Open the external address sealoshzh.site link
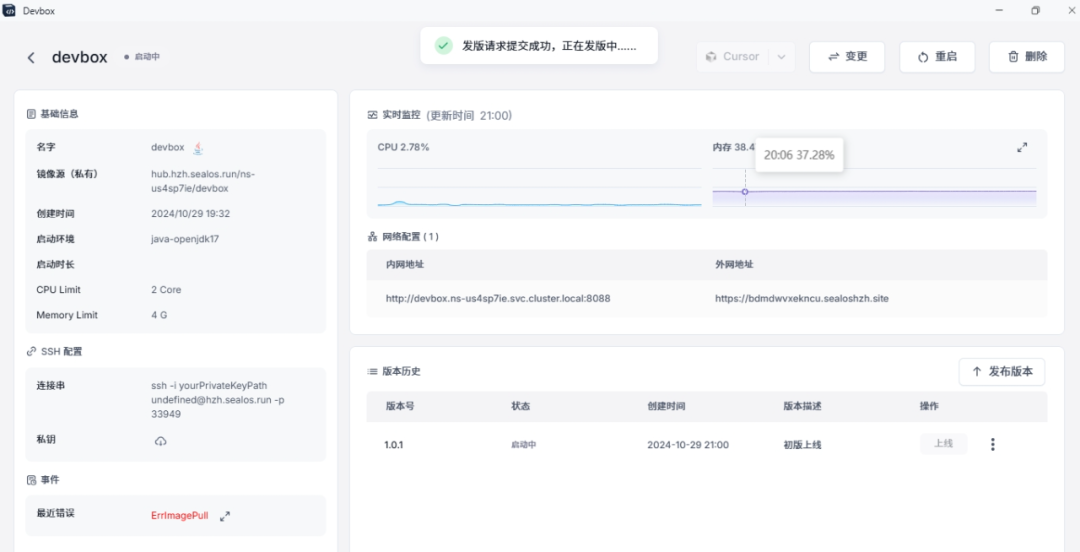Viewport: 1080px width, 552px height. 801,298
